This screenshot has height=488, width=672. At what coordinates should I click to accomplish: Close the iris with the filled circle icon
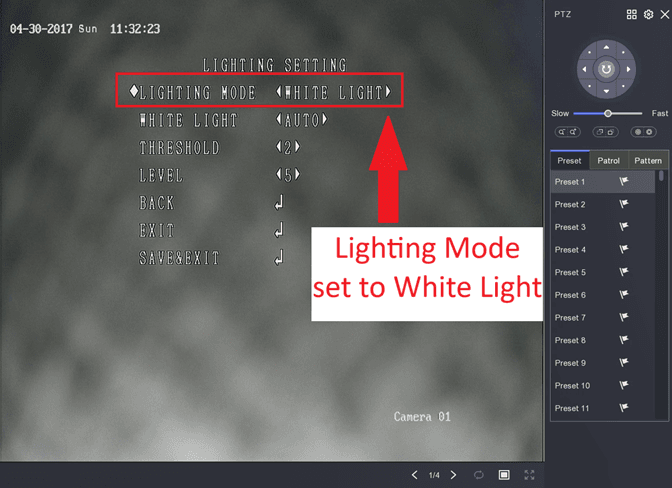(638, 132)
